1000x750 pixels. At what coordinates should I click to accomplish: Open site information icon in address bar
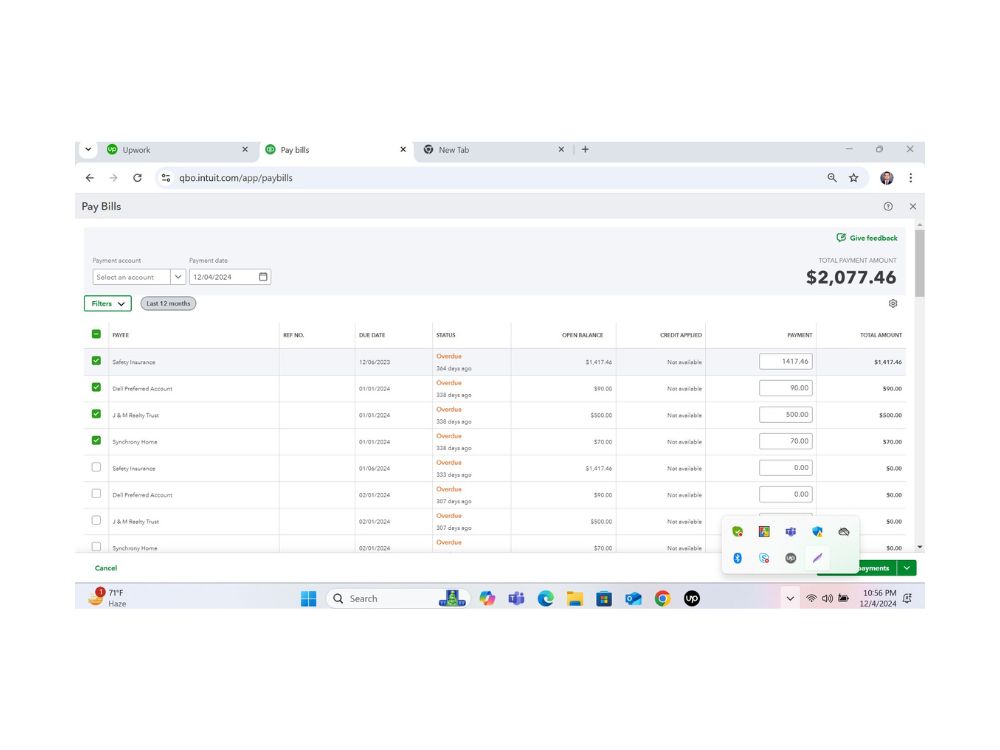click(x=166, y=178)
